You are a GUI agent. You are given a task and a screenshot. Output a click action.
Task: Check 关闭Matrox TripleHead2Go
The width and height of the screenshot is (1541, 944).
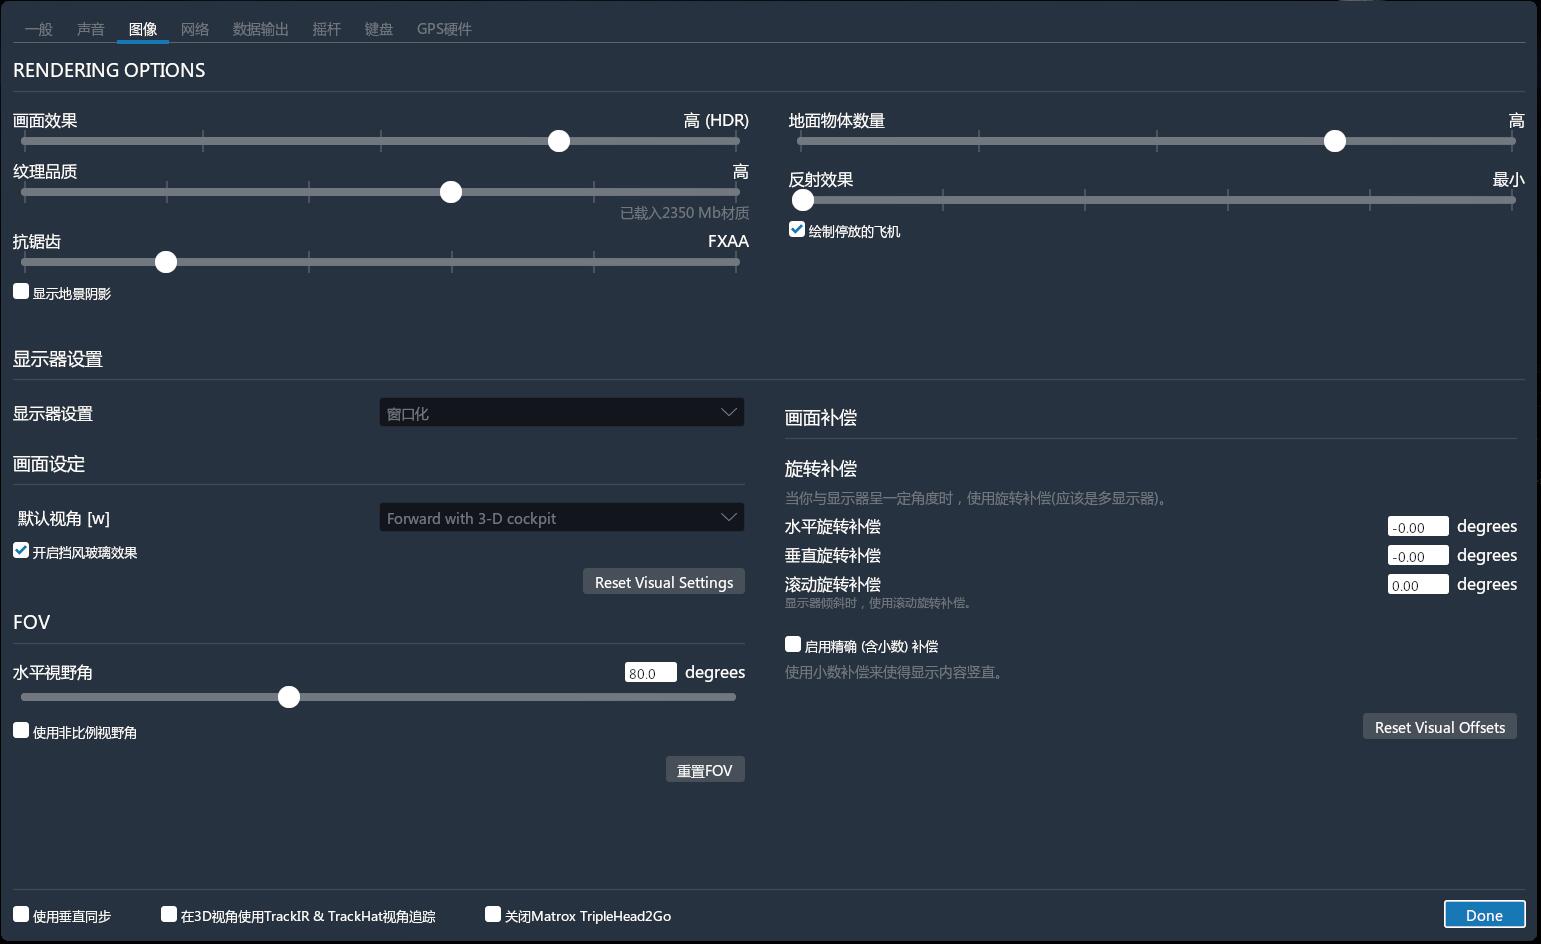click(x=493, y=914)
